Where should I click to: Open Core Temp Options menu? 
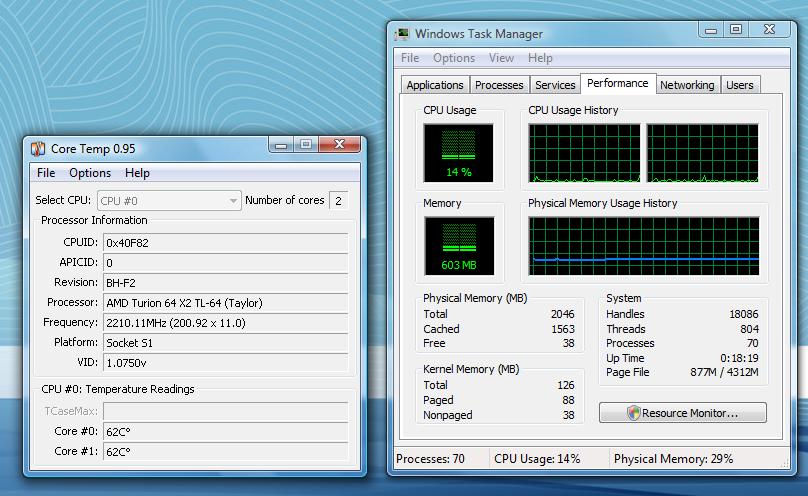tap(90, 173)
